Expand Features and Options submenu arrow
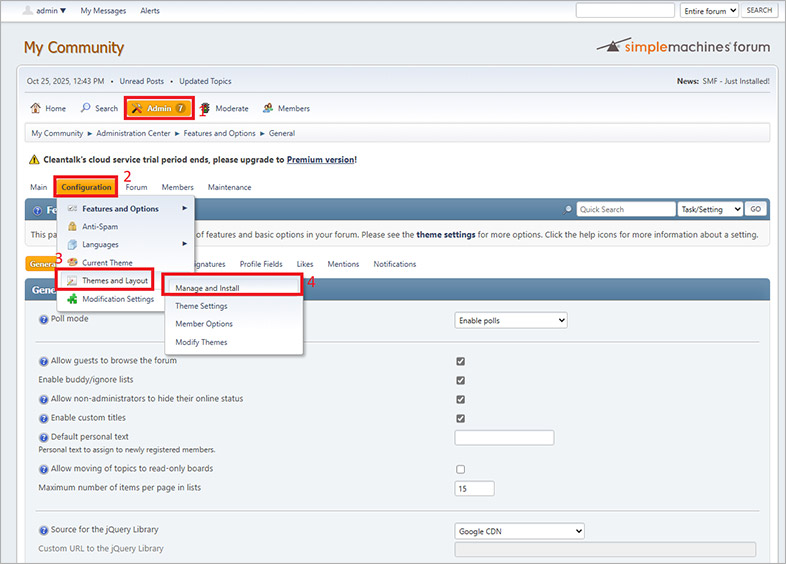 (x=184, y=208)
